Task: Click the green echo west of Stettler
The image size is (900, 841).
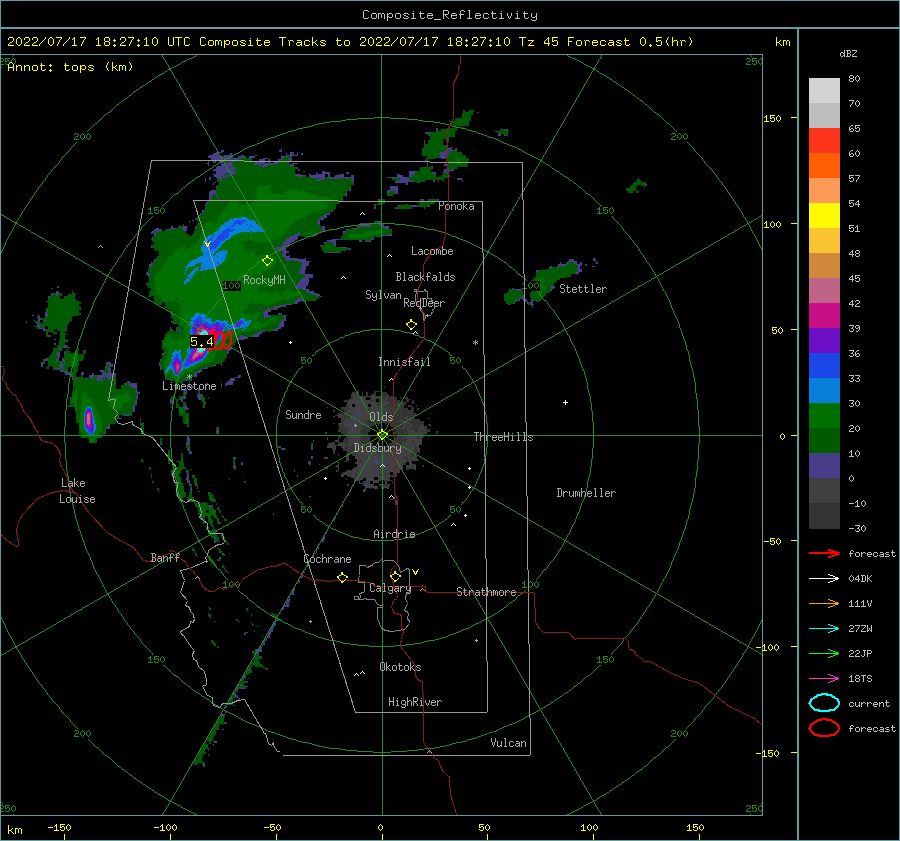Action: click(x=542, y=282)
